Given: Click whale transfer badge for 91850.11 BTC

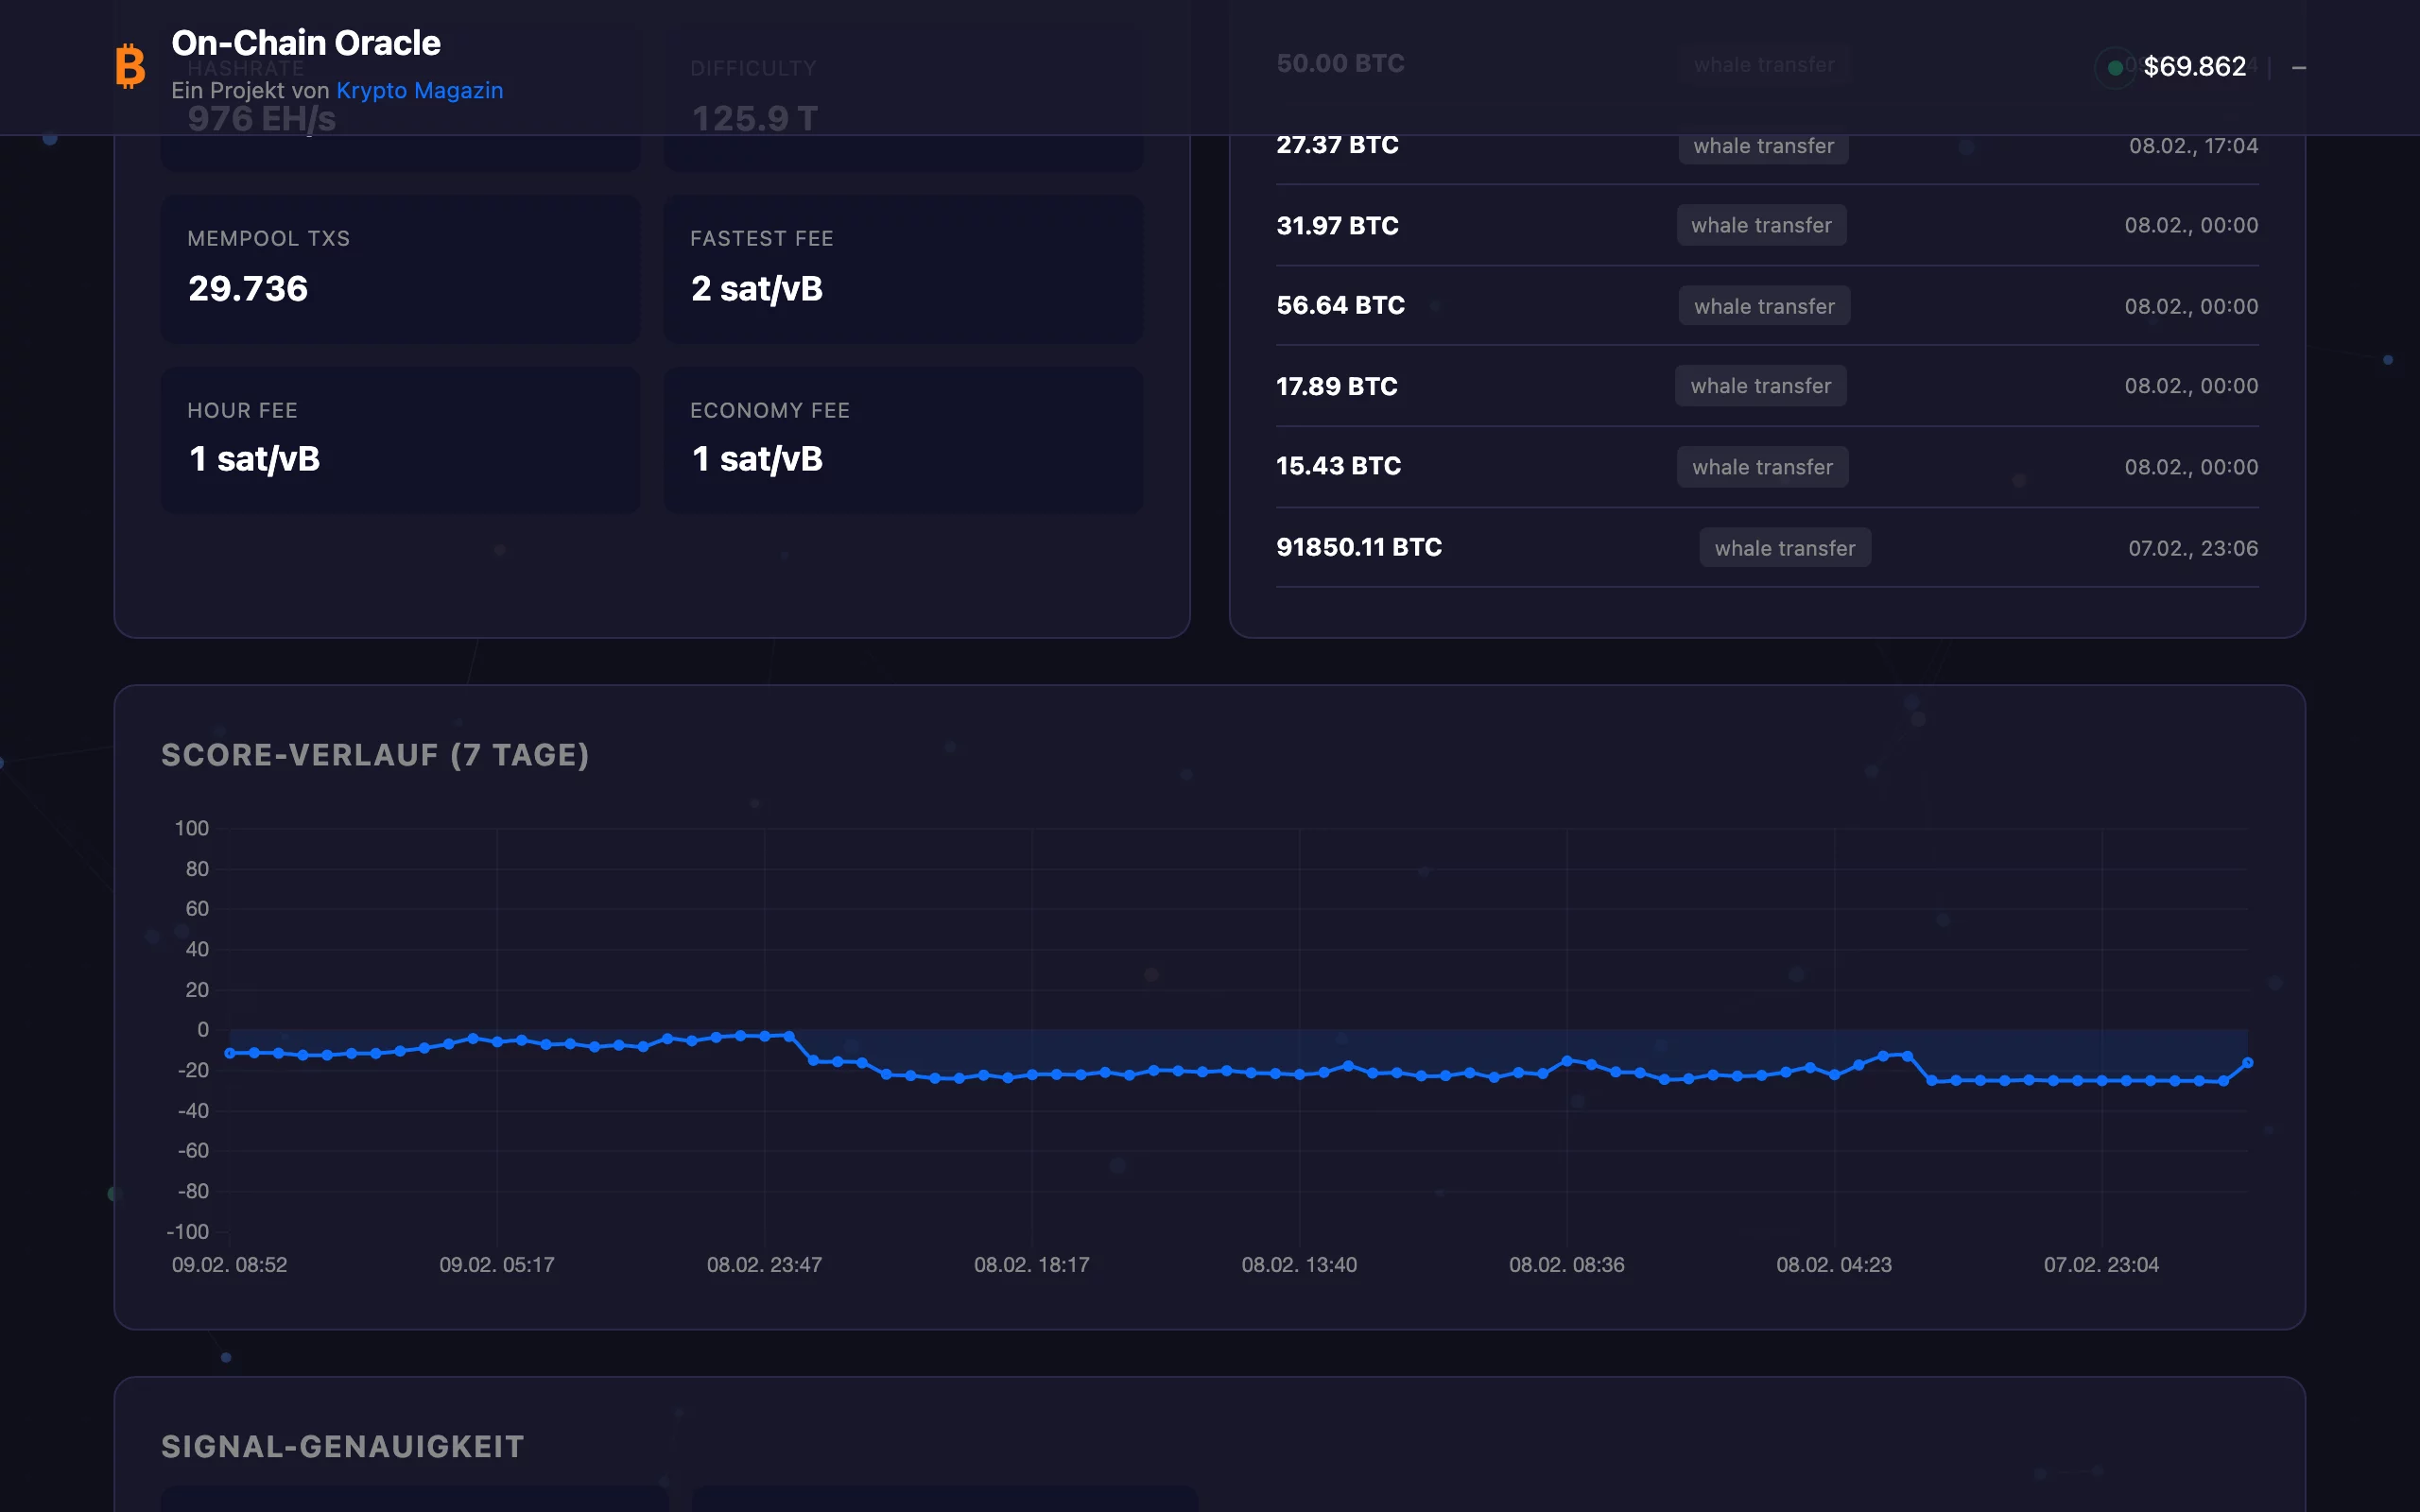Looking at the screenshot, I should pos(1784,548).
